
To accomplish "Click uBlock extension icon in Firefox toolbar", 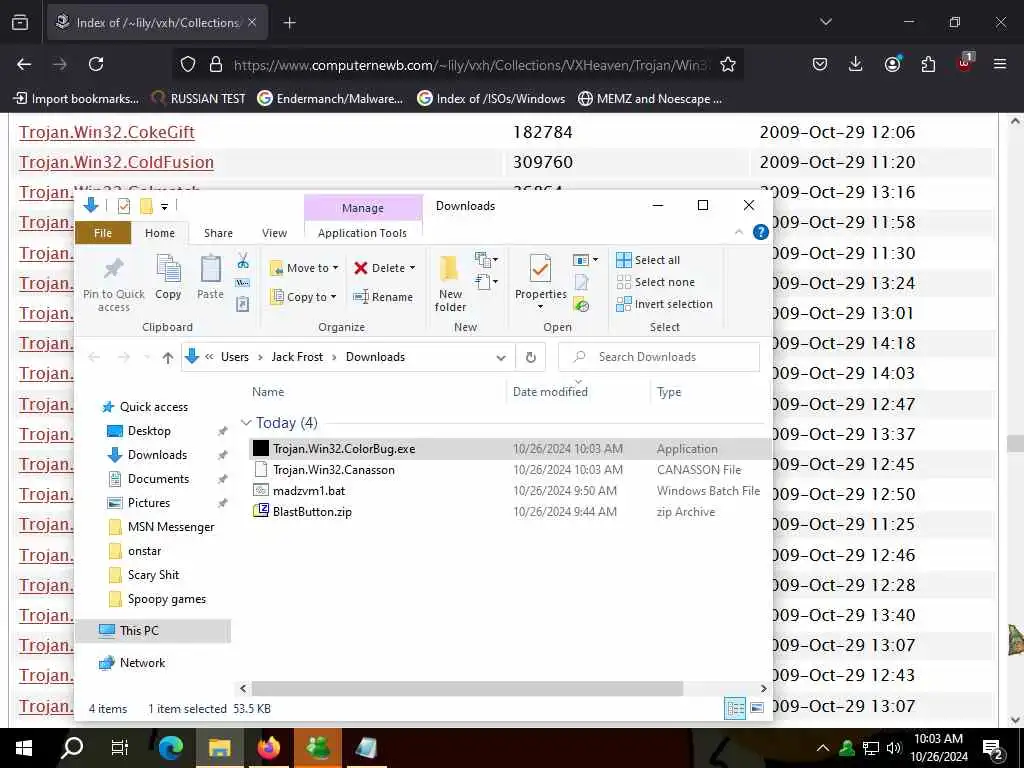I will [964, 63].
